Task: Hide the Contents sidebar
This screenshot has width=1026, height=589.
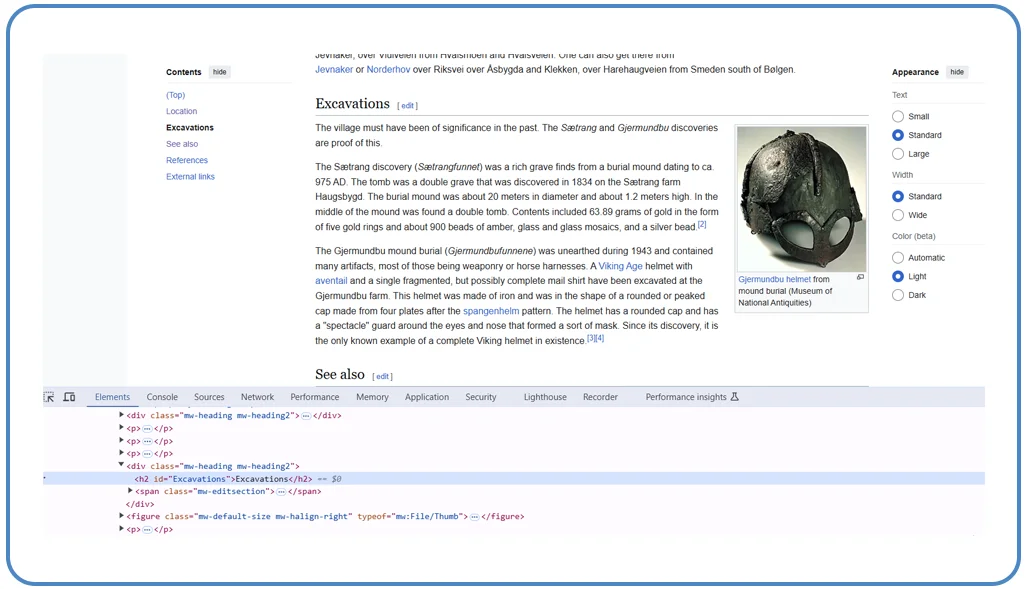Action: coord(219,72)
